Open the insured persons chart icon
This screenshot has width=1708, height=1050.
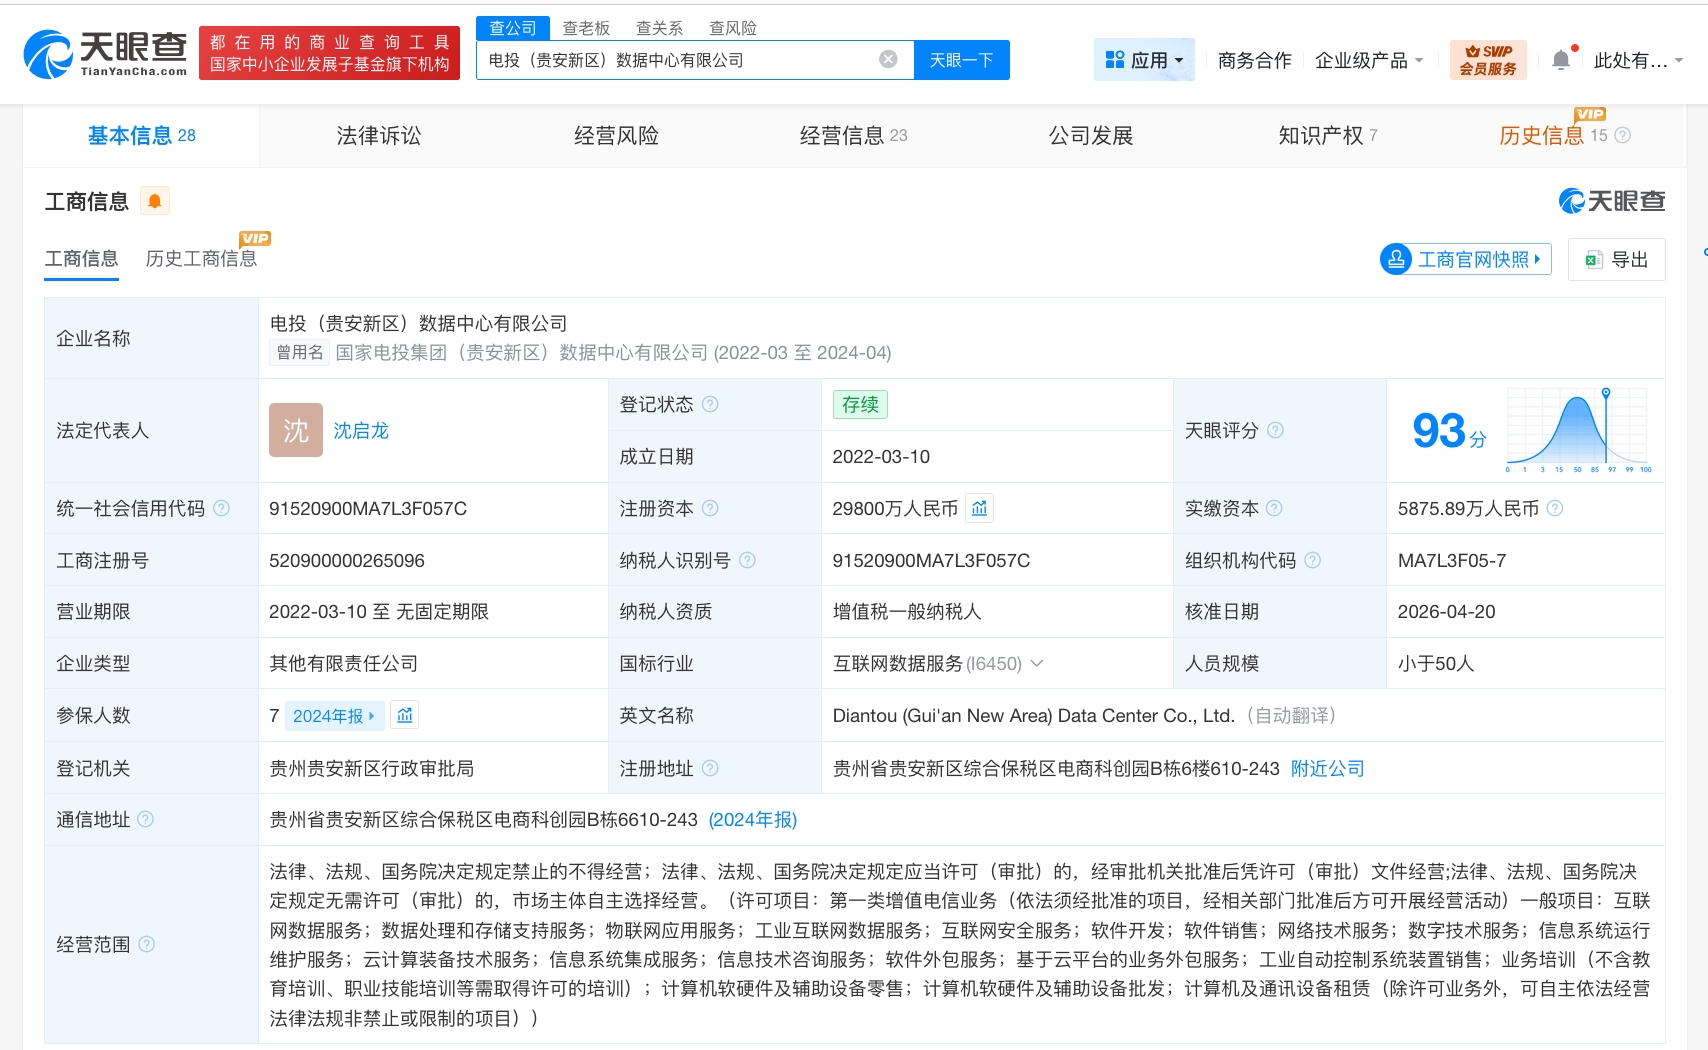[x=405, y=716]
